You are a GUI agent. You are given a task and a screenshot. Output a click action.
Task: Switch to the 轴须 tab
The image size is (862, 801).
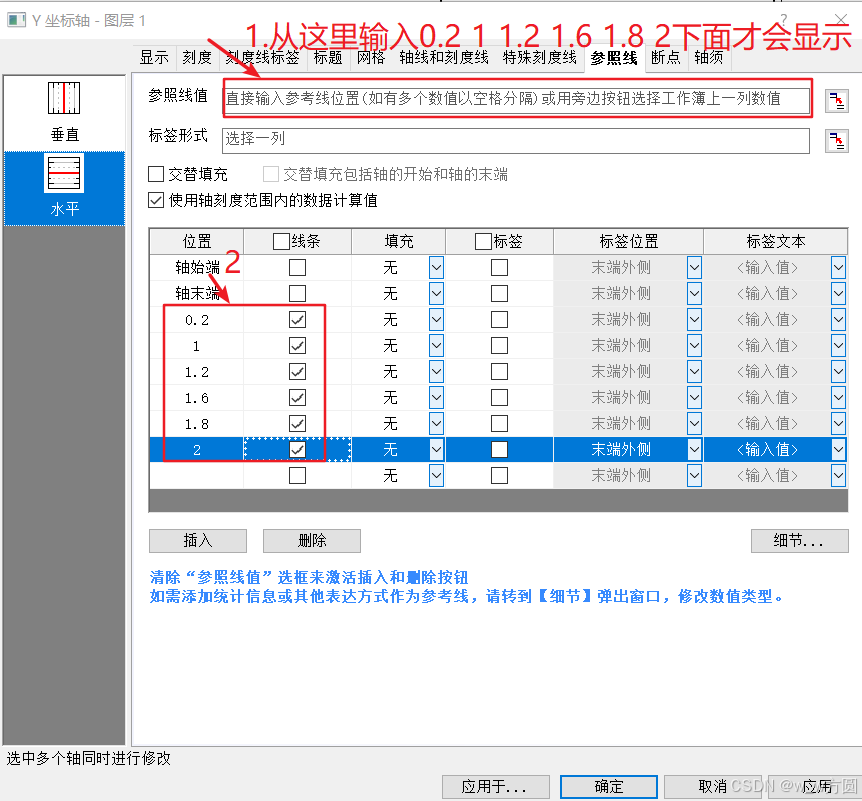(x=709, y=57)
